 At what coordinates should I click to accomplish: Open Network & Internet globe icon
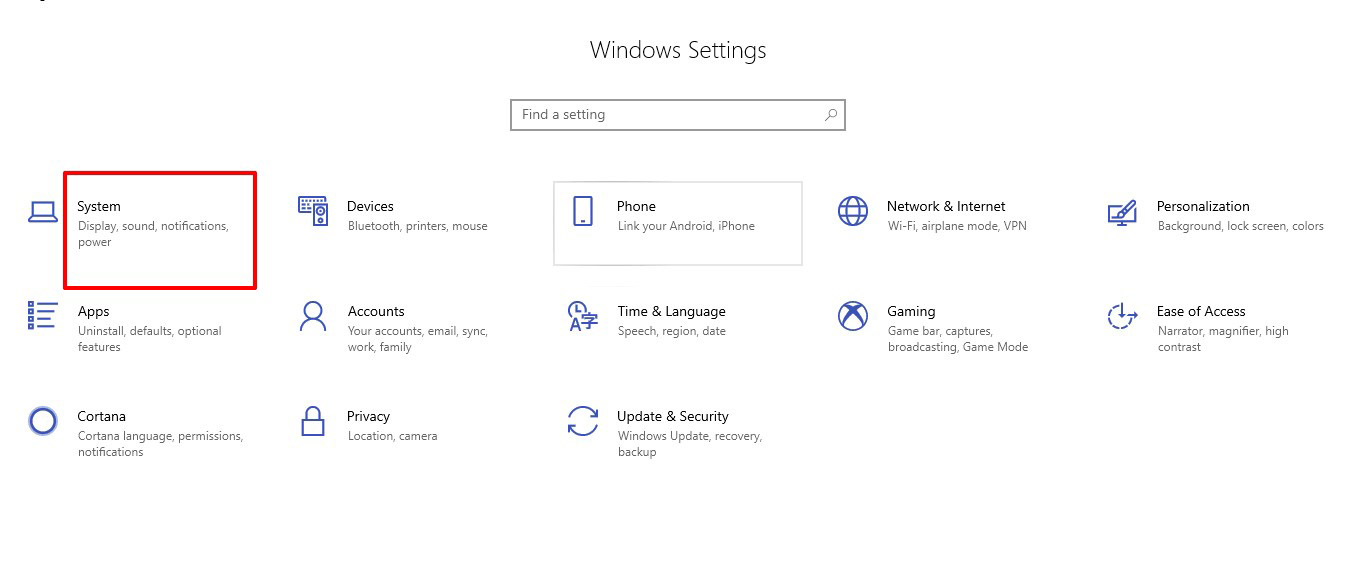[852, 211]
